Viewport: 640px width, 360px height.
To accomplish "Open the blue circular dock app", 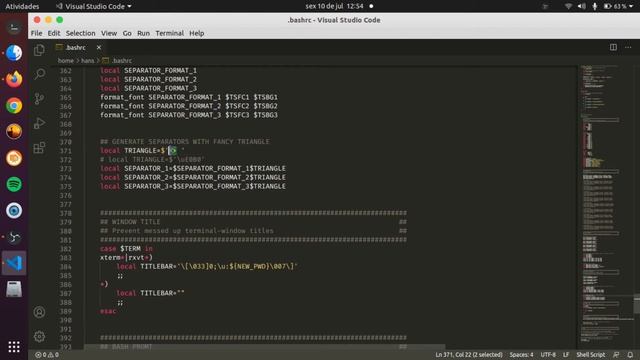I will click(14, 211).
